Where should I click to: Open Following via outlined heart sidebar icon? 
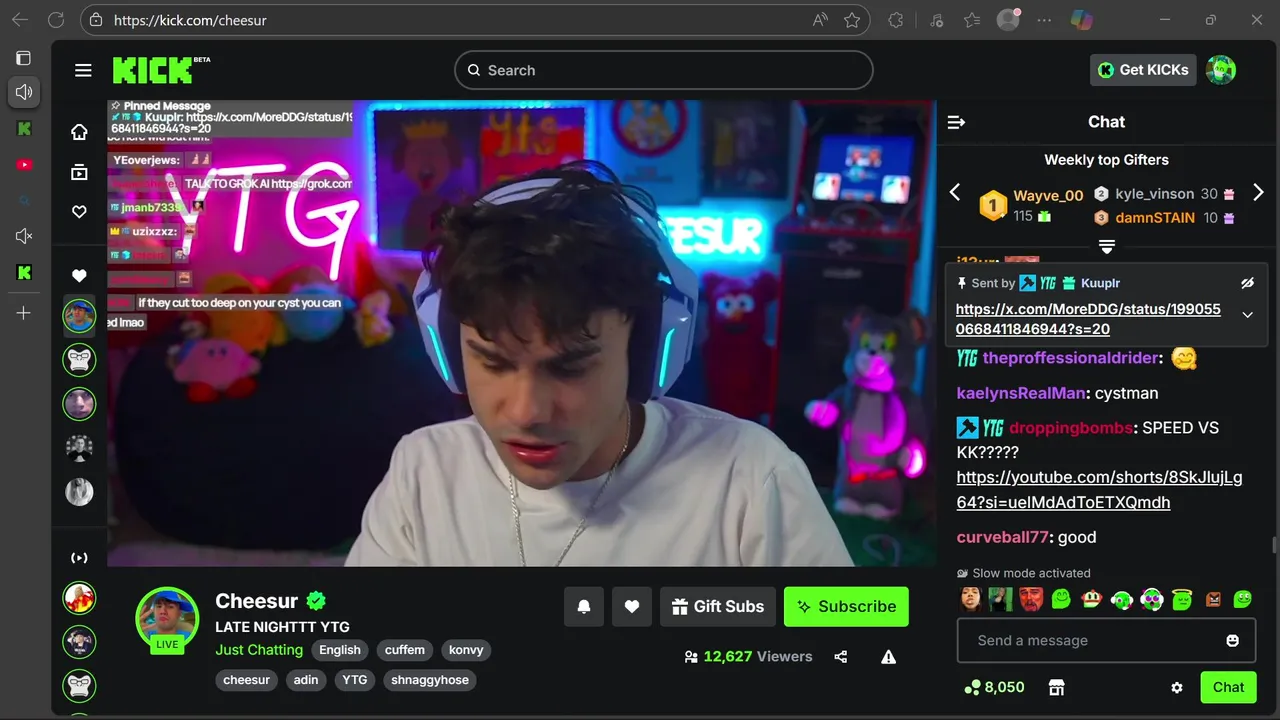[x=79, y=212]
